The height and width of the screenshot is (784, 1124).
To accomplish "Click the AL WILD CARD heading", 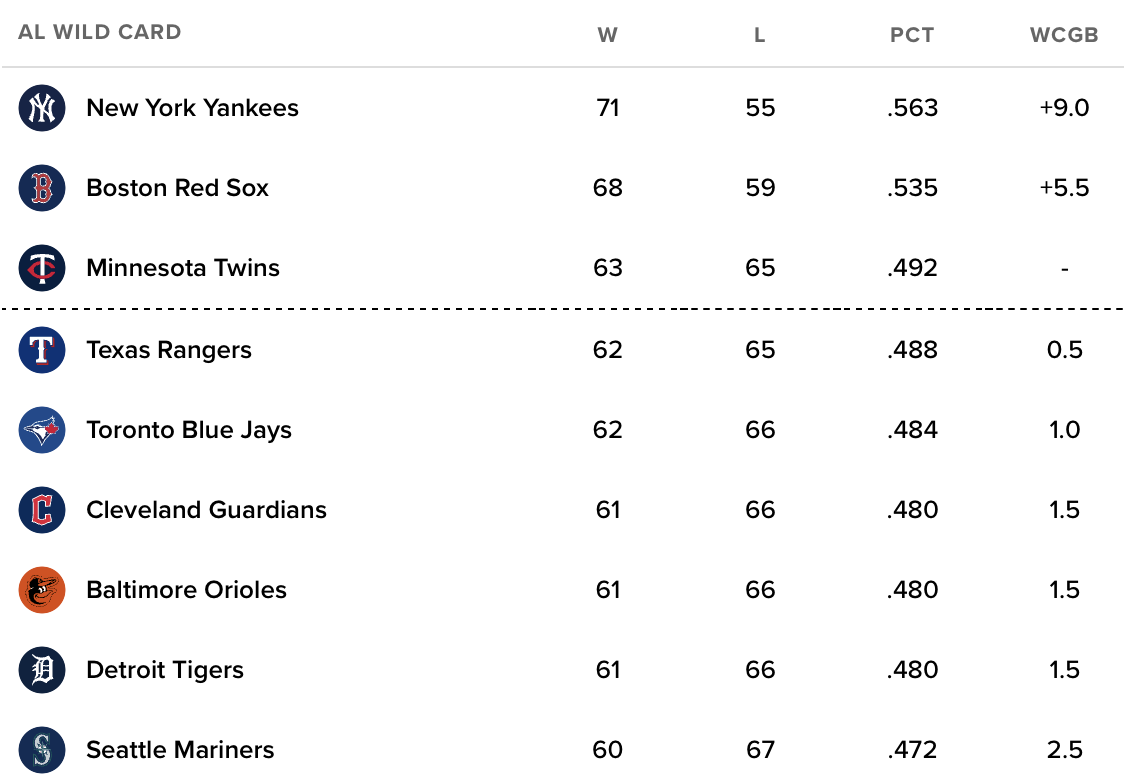I will [x=100, y=32].
